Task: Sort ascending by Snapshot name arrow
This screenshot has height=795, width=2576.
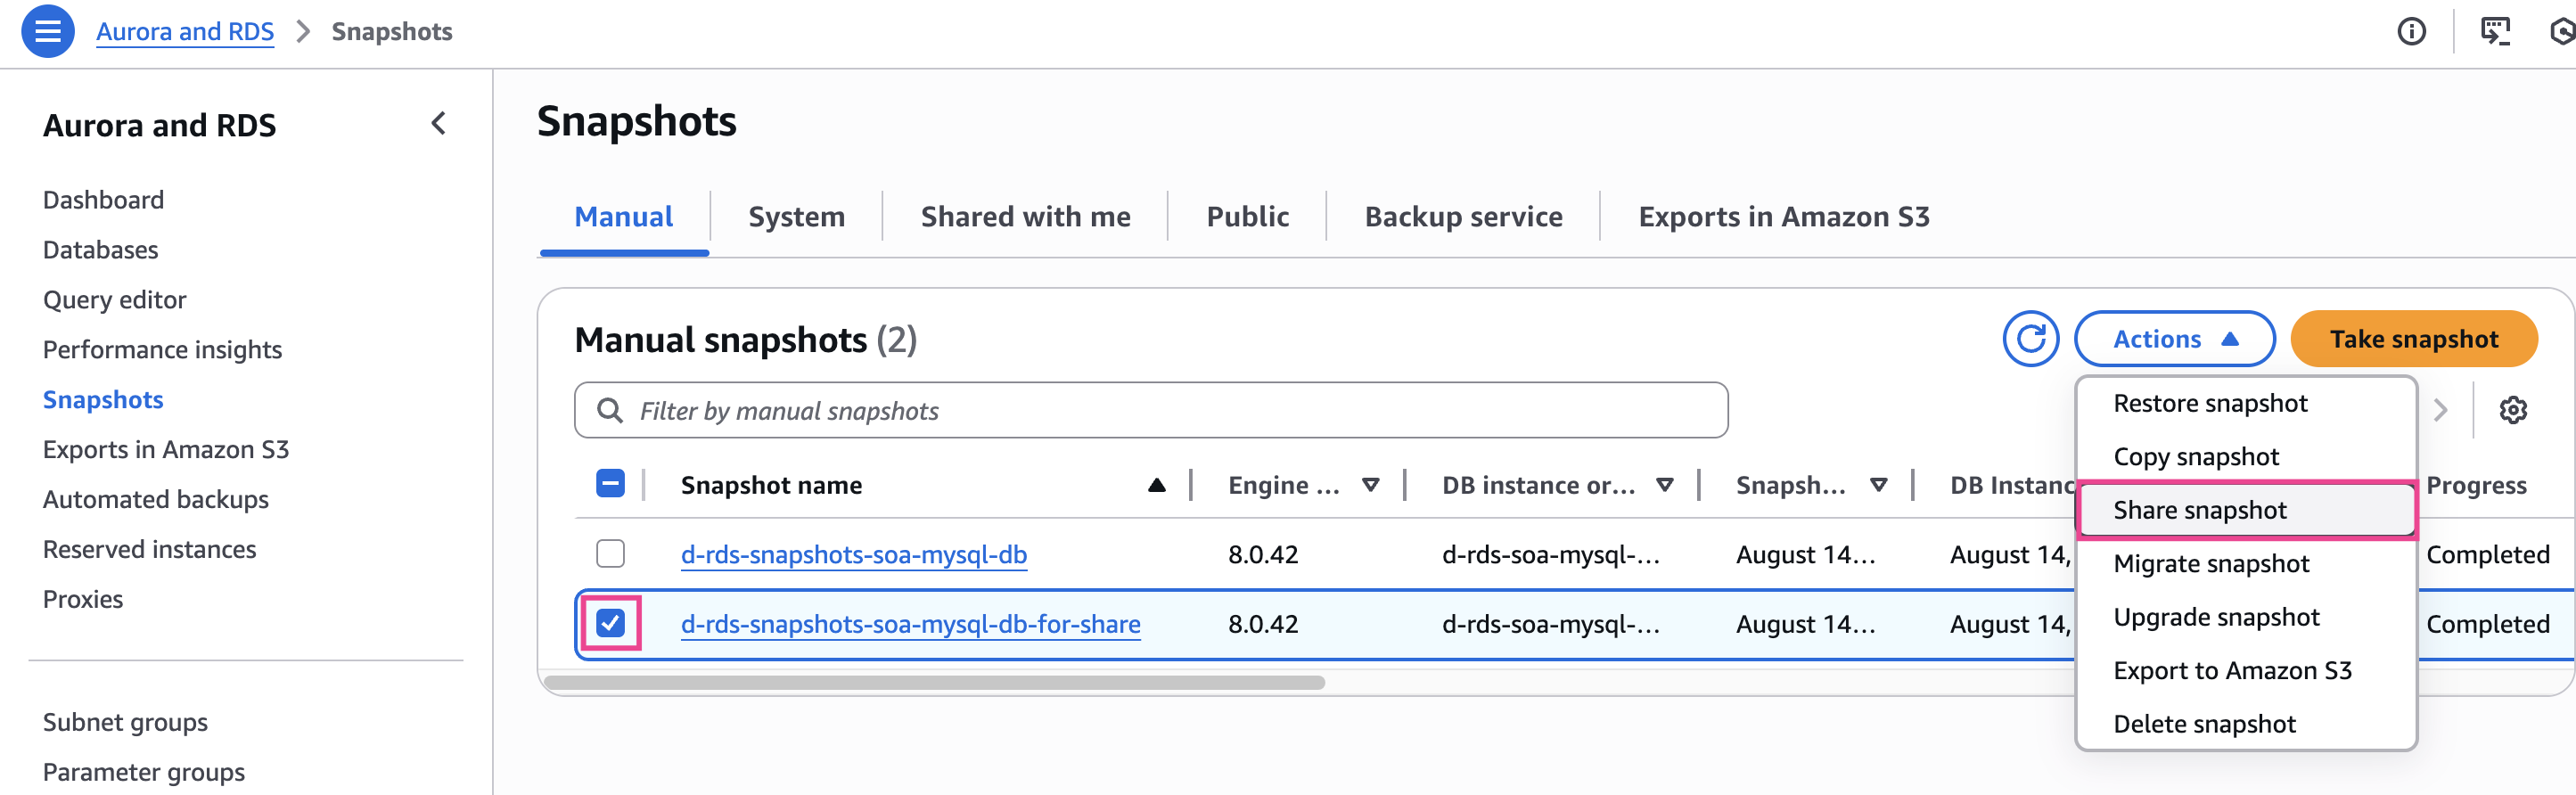Action: pyautogui.click(x=1156, y=485)
